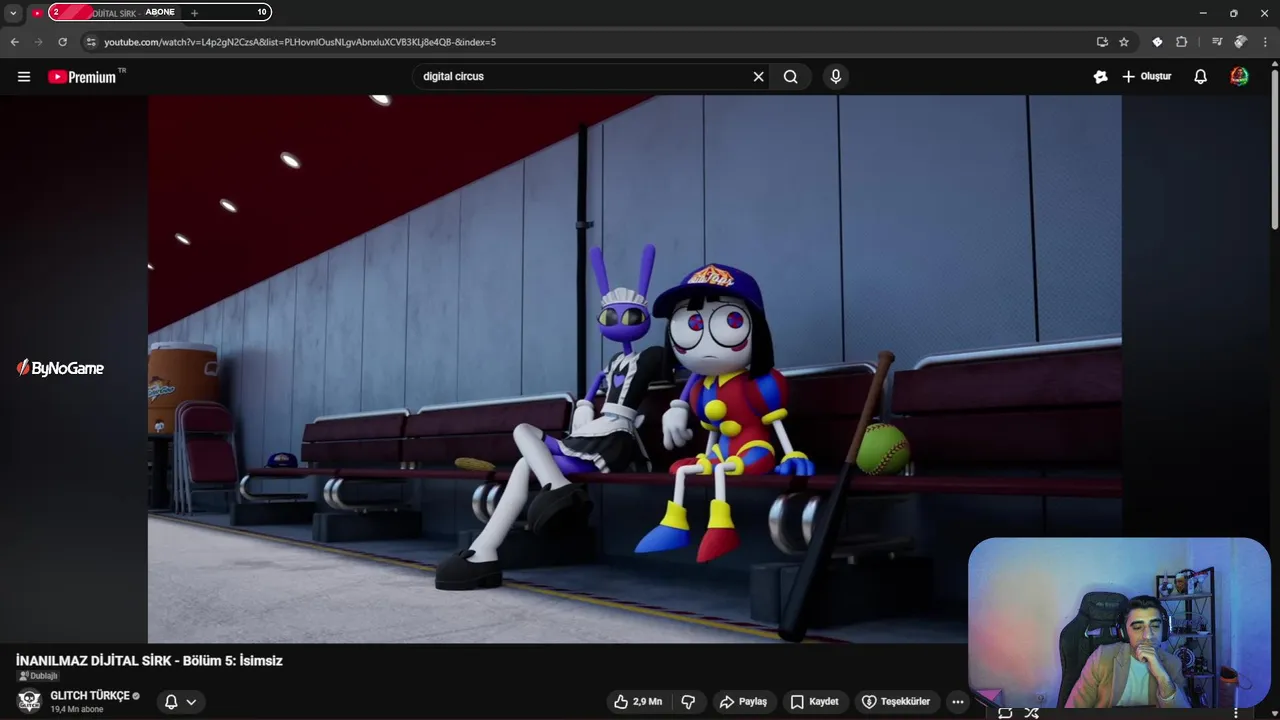Open the extension icon left of the puzzle-piece icon
1280x720 pixels.
pyautogui.click(x=1157, y=42)
